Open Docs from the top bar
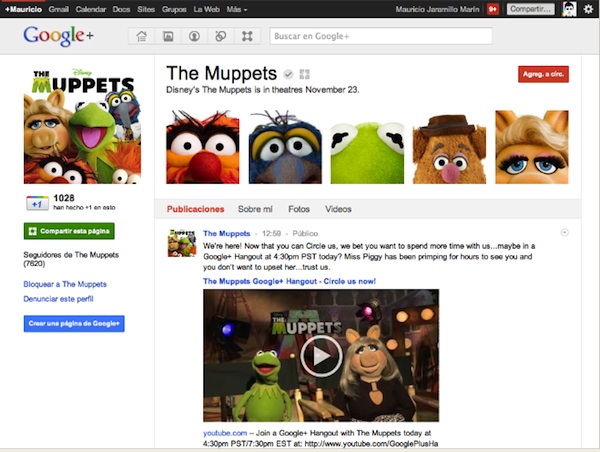Viewport: 600px width, 452px height. (121, 9)
